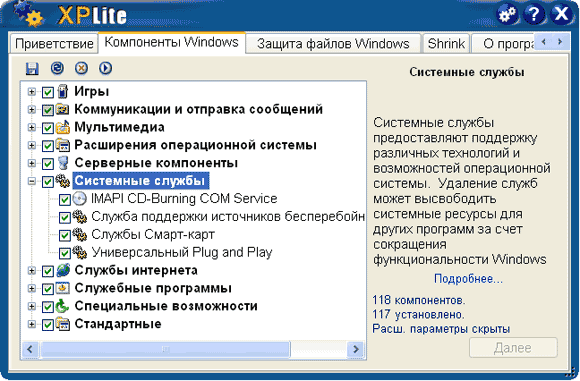580x381 pixels.
Task: Click the Мультимедиа category icon
Action: (63, 127)
